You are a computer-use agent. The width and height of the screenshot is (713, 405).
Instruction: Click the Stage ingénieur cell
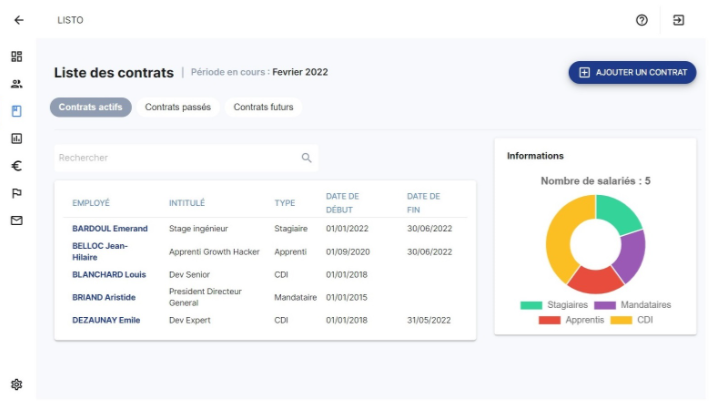tap(198, 229)
